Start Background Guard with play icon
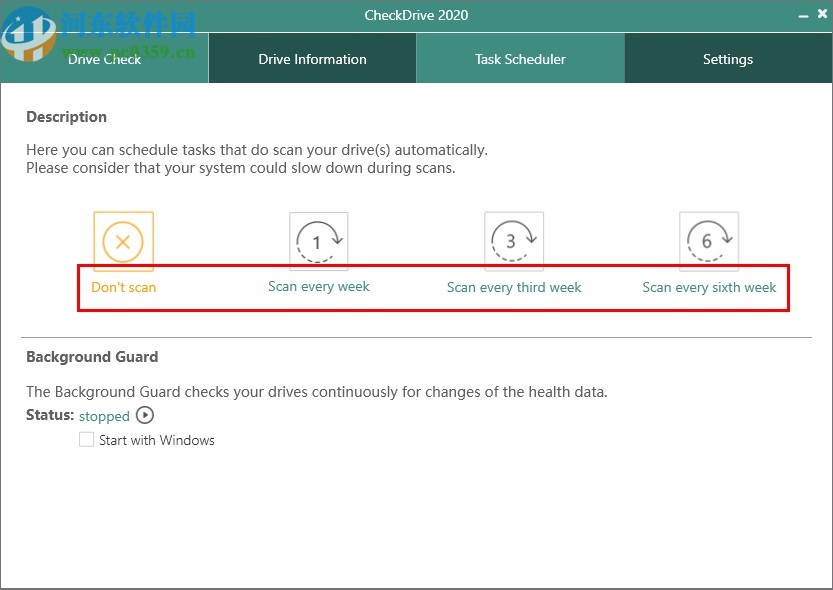Image resolution: width=833 pixels, height=590 pixels. tap(145, 415)
